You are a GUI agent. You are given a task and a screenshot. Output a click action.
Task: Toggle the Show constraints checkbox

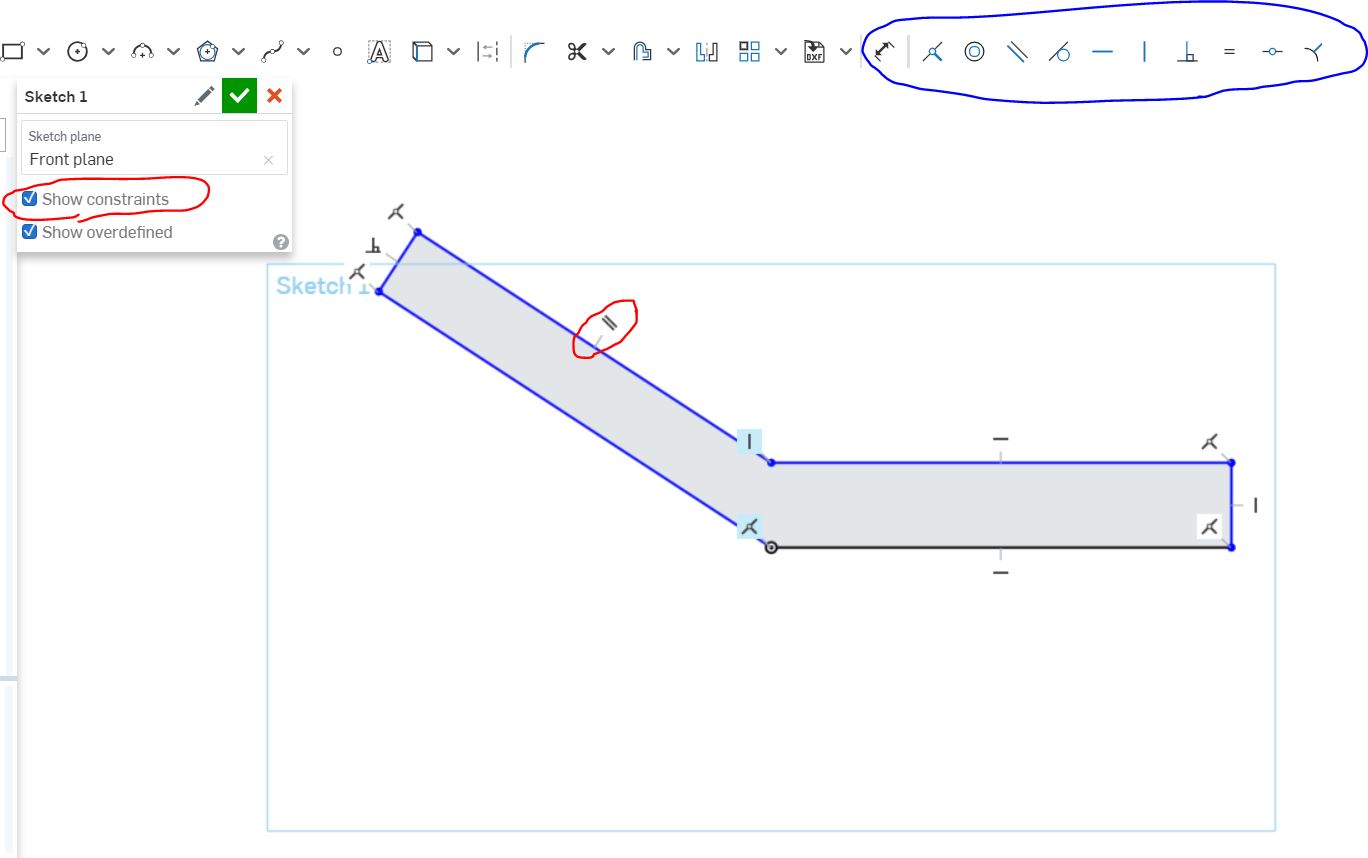click(29, 198)
